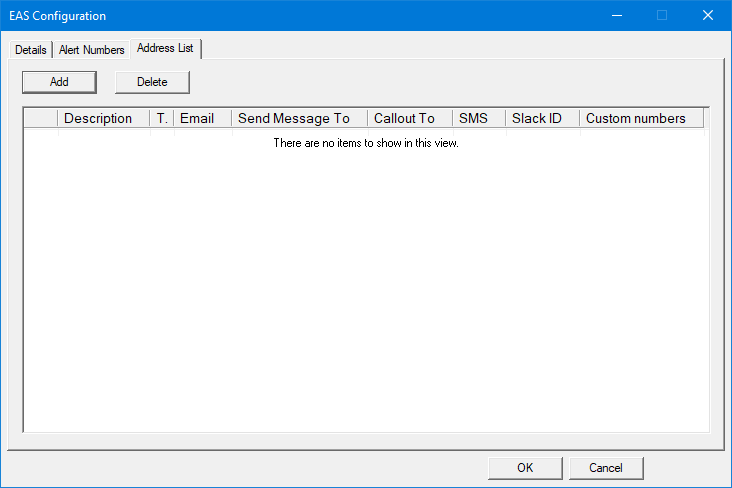Minimize the EAS Configuration window
Viewport: 732px width, 488px height.
point(616,15)
